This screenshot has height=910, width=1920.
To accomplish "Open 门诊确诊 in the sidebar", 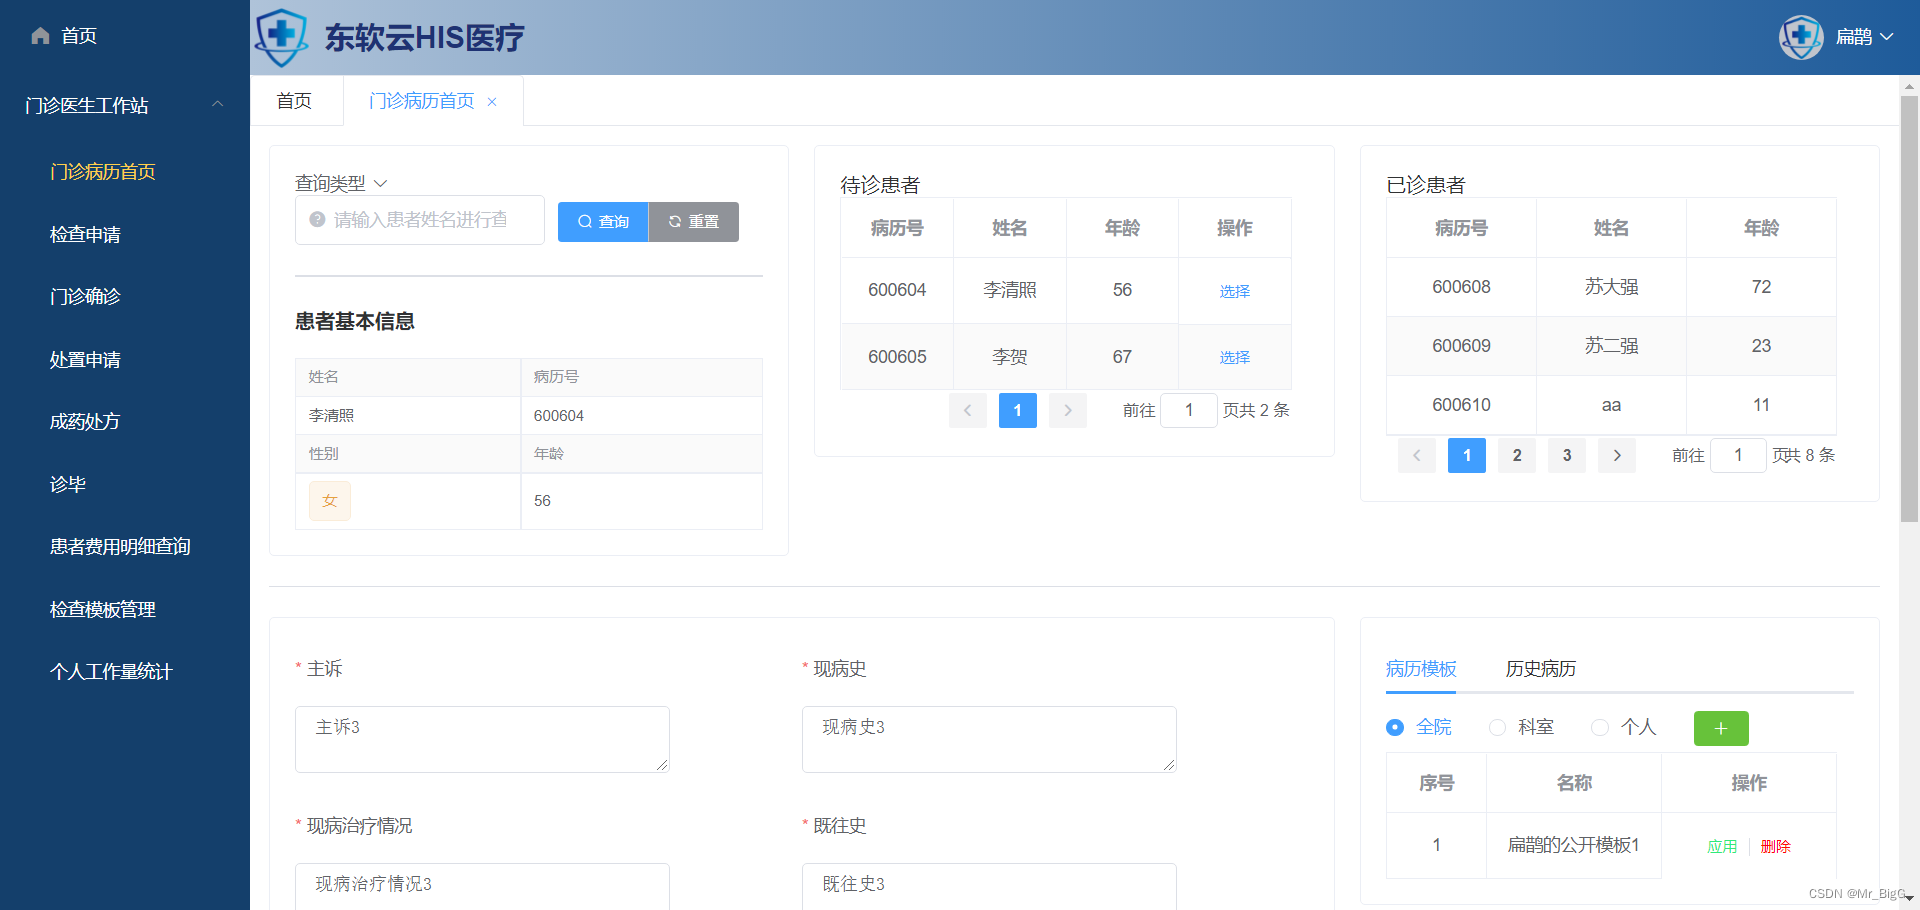I will pos(85,297).
